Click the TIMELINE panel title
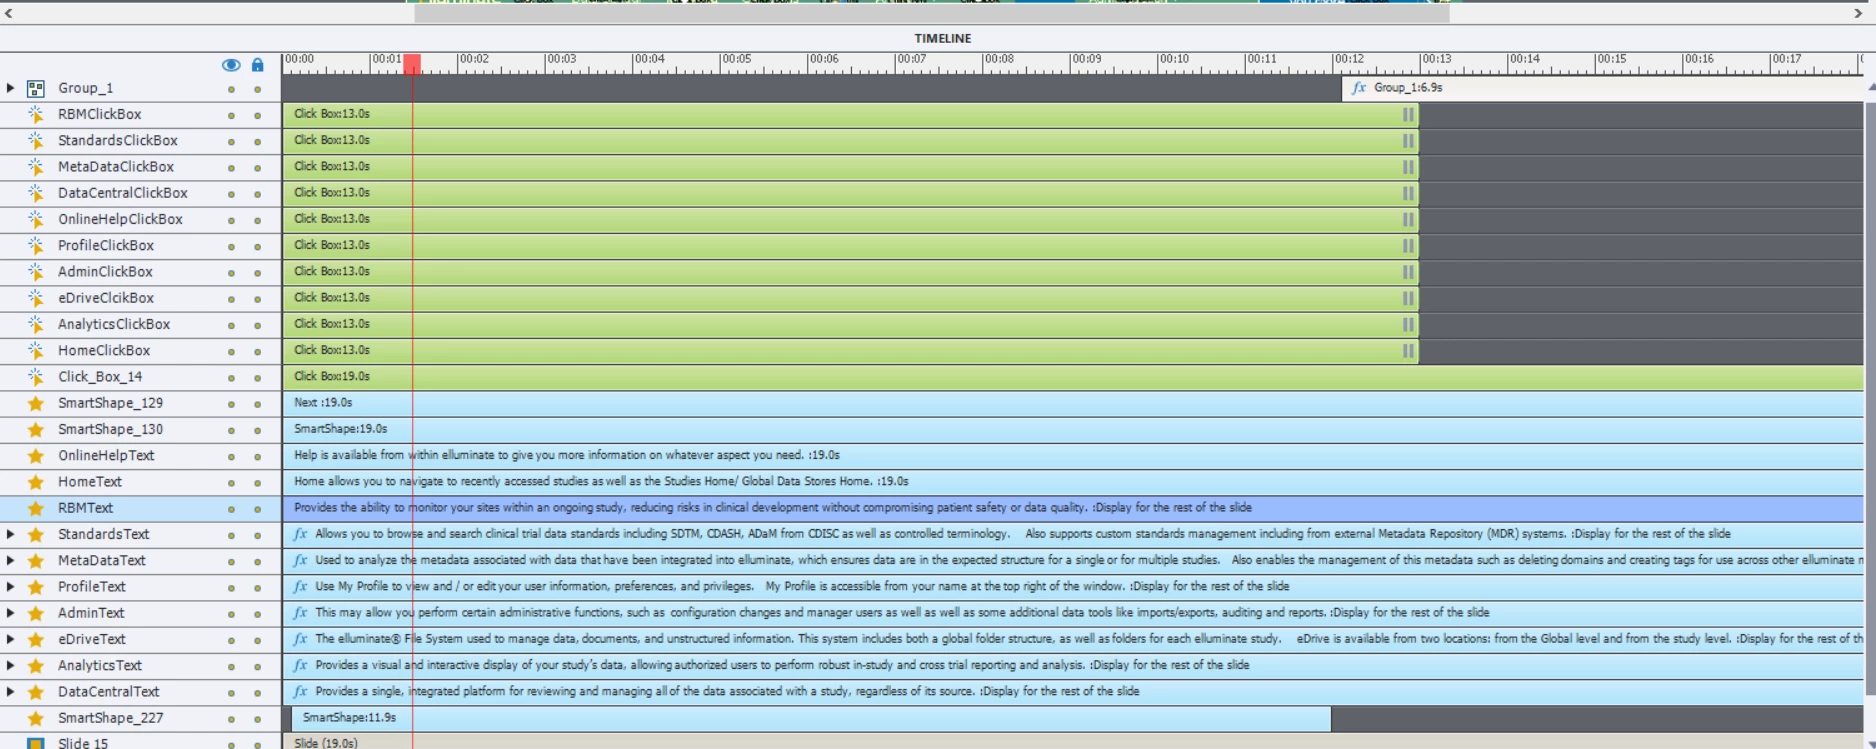This screenshot has width=1876, height=749. (942, 38)
